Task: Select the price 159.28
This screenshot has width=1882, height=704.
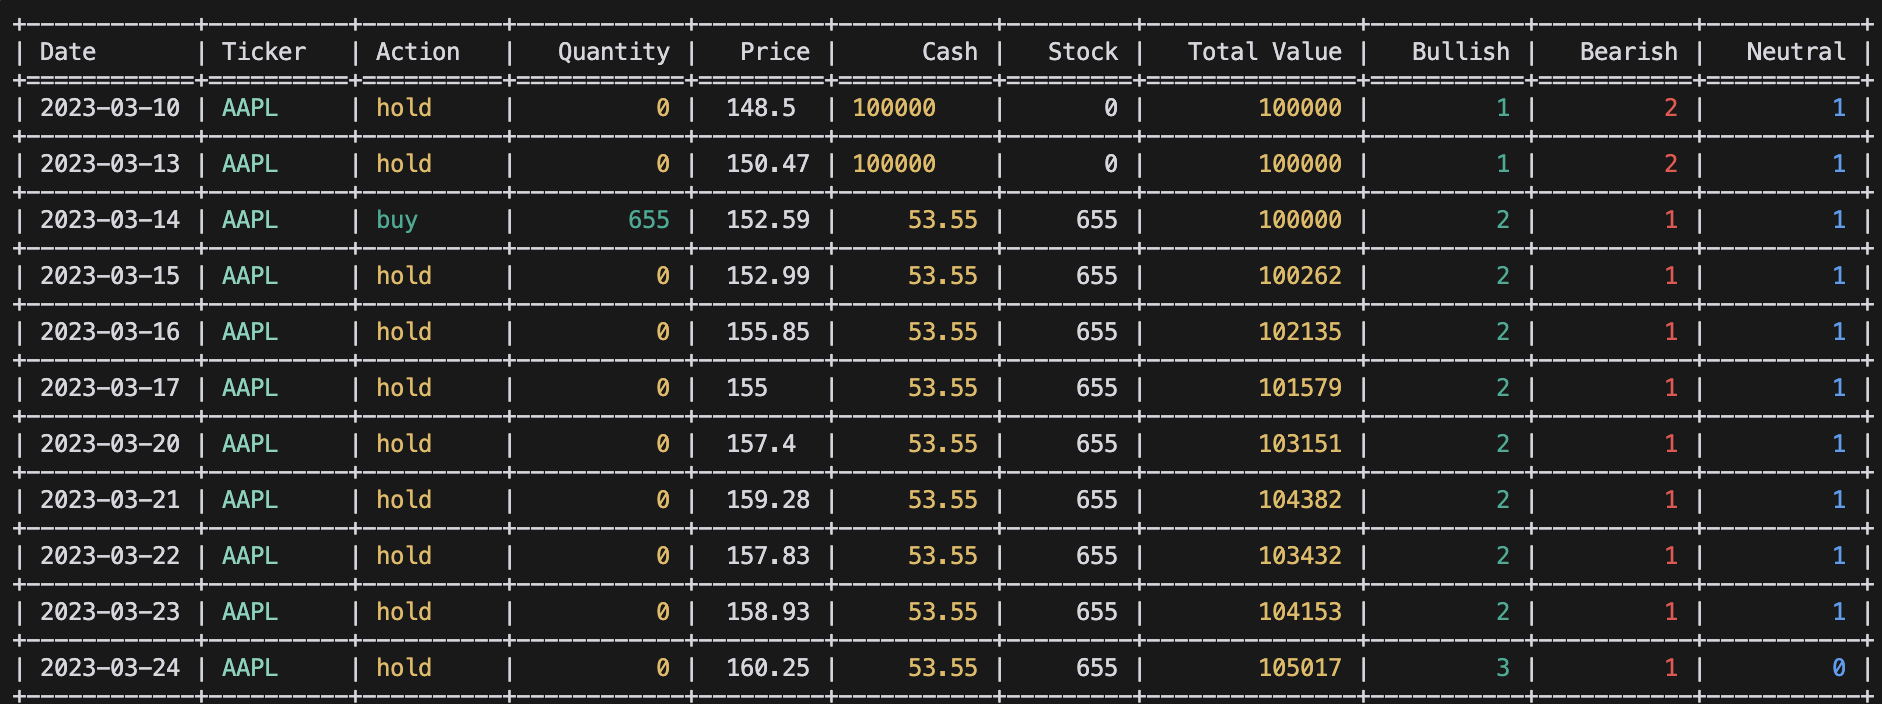Action: coord(767,500)
